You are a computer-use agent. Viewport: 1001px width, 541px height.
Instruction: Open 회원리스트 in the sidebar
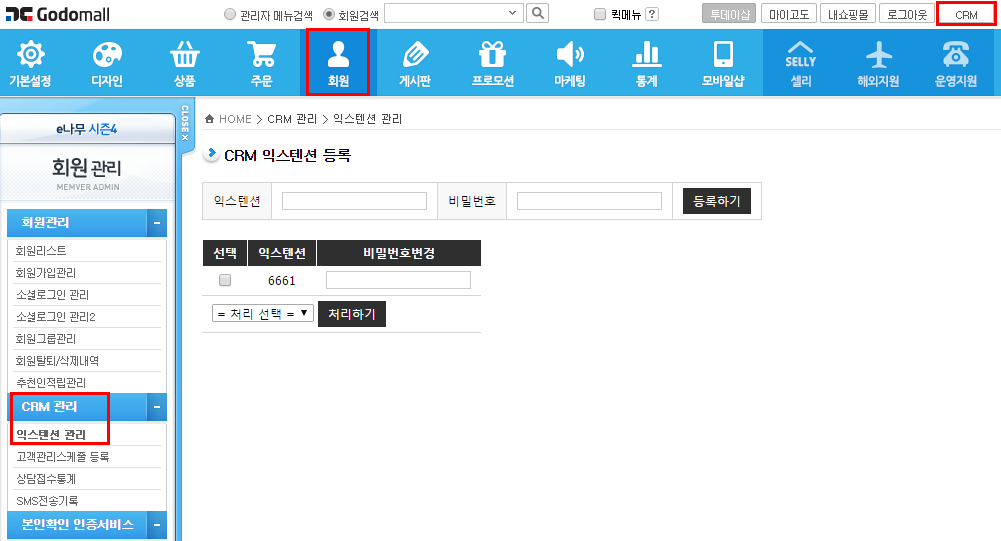(x=41, y=251)
